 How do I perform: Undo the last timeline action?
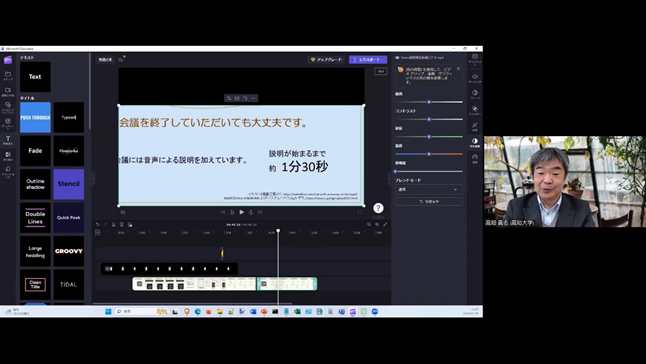98,224
